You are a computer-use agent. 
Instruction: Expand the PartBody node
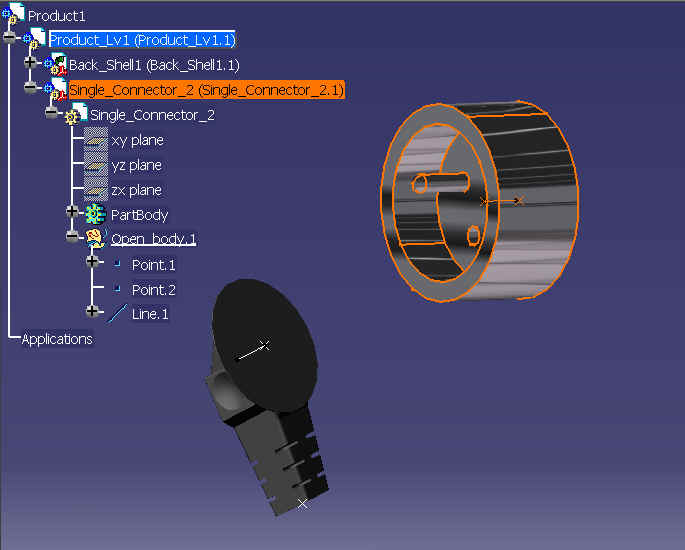pos(72,212)
